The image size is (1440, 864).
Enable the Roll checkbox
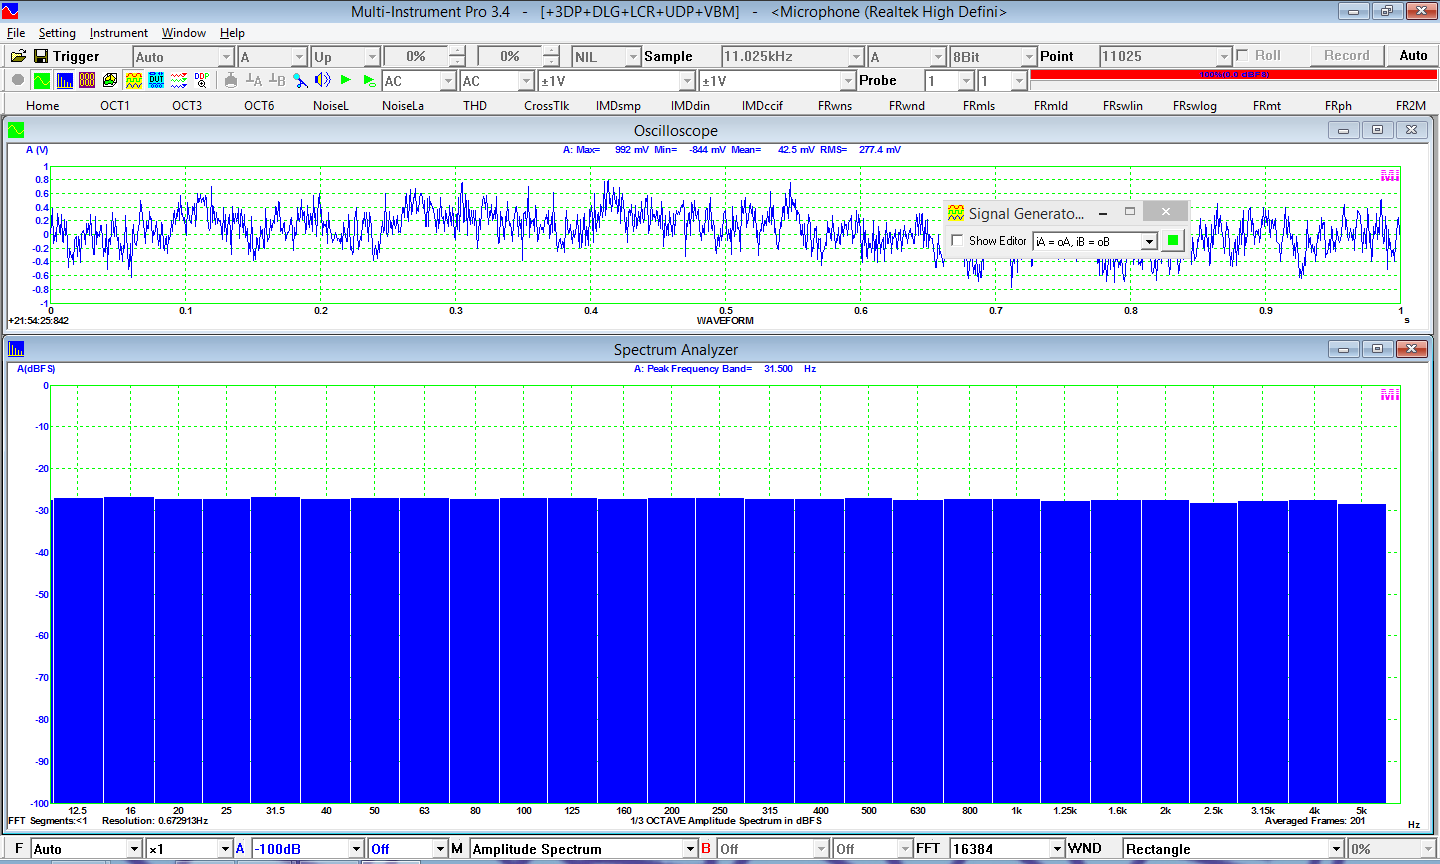click(x=1242, y=56)
